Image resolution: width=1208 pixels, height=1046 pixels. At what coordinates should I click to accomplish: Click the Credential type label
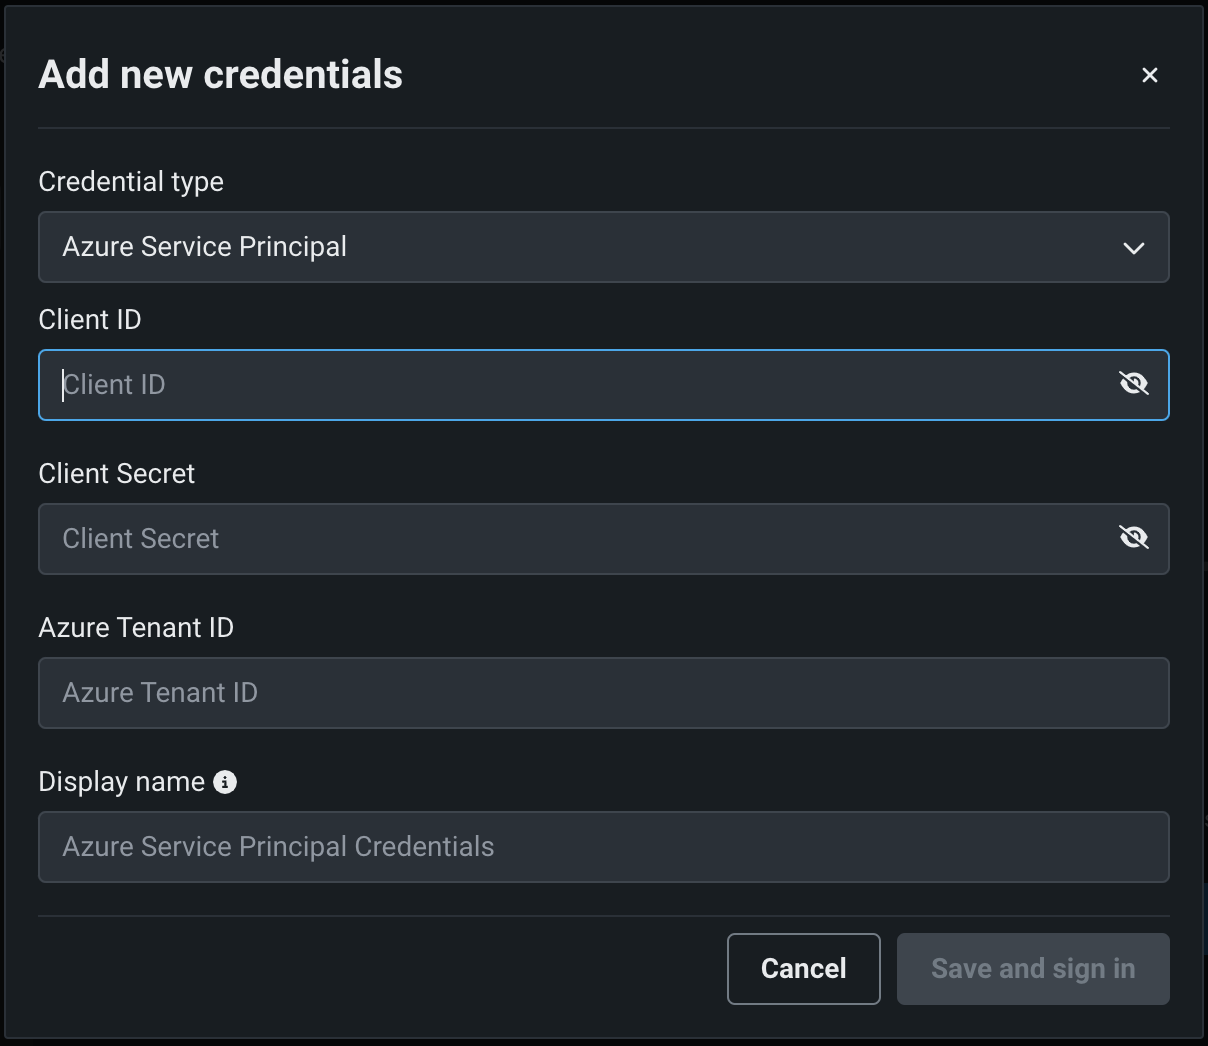click(131, 182)
